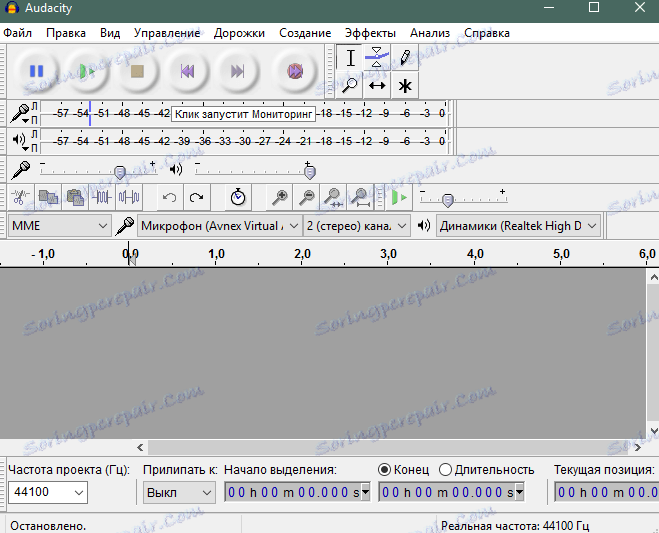Open the Дорожки menu
The image size is (659, 533).
(239, 32)
